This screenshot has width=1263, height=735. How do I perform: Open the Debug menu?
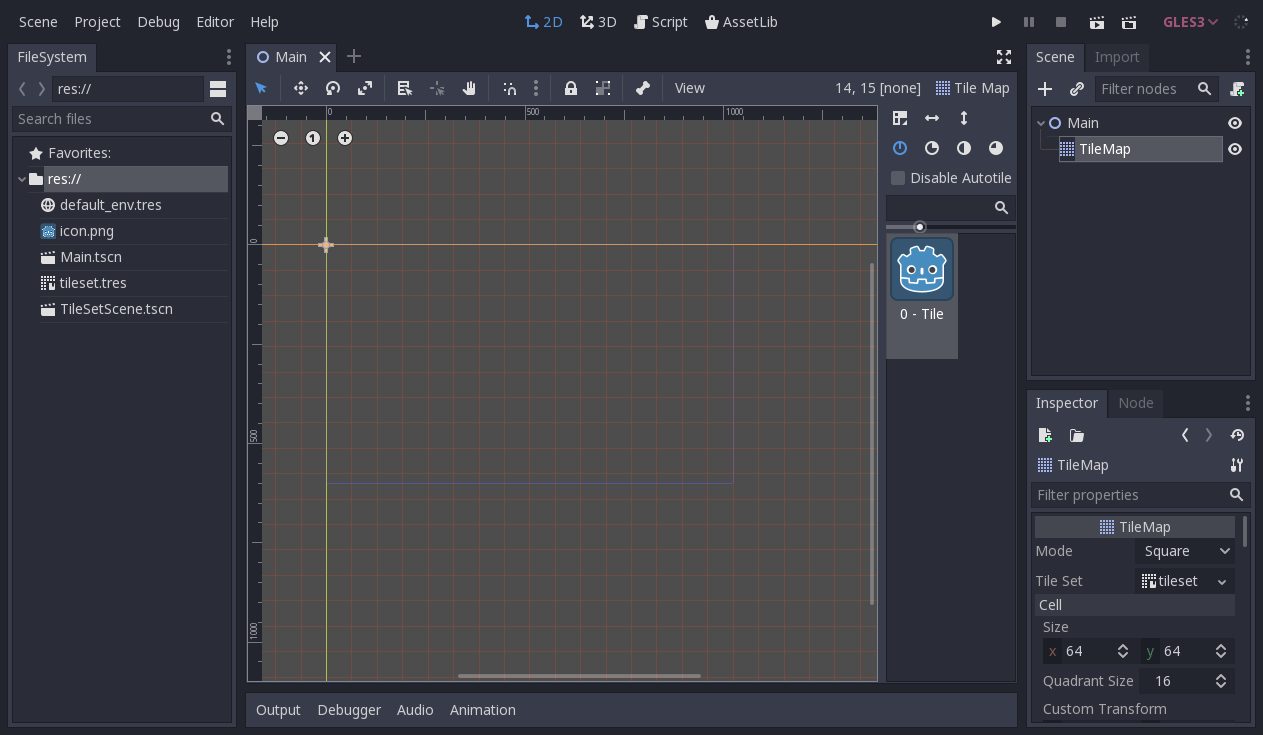pyautogui.click(x=158, y=22)
